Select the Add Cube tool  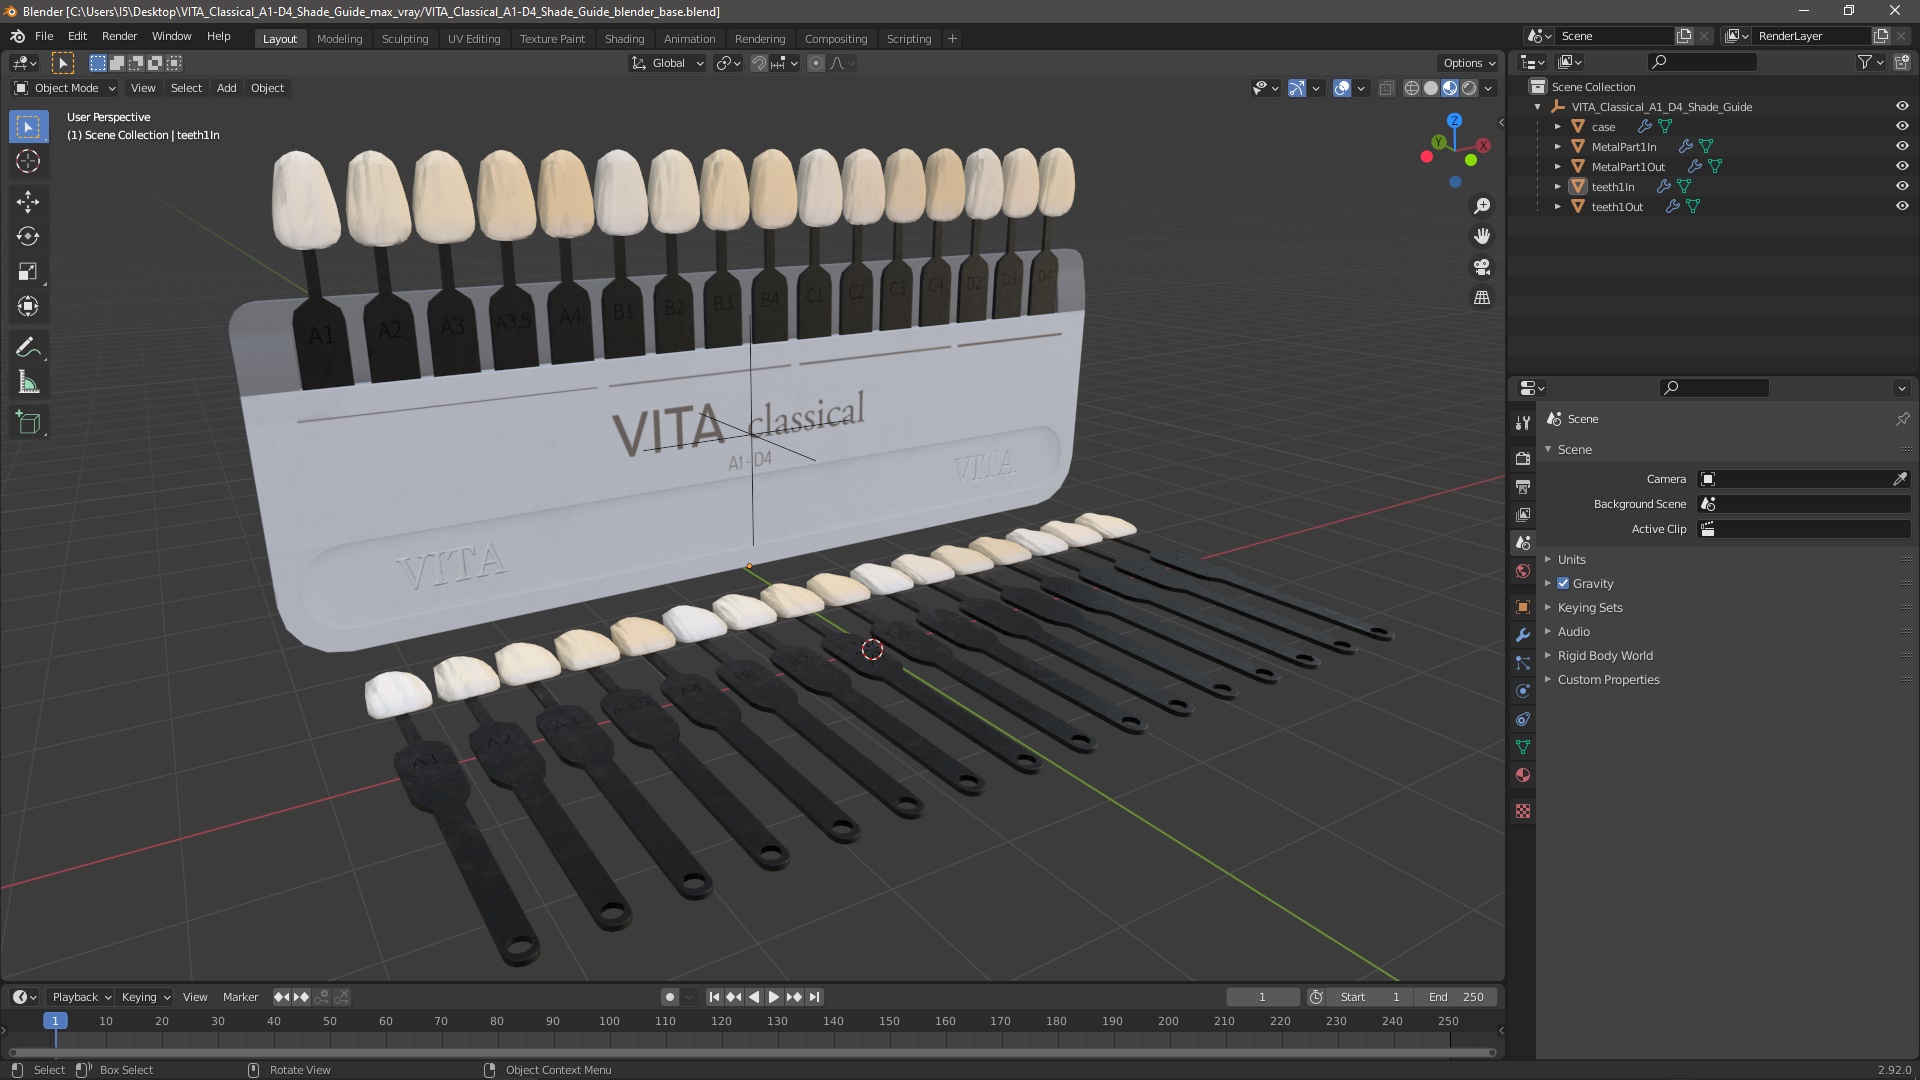pos(28,423)
